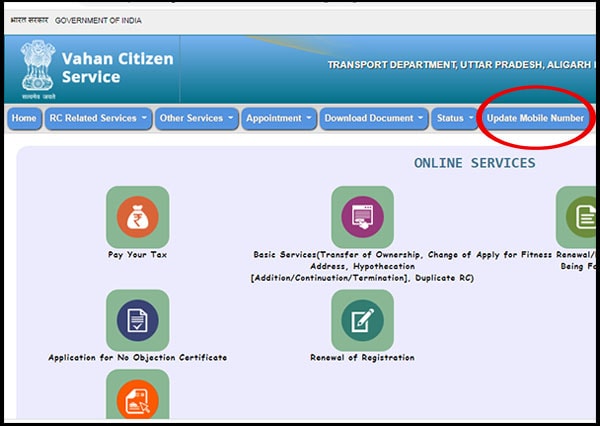This screenshot has width=600, height=426.
Task: Open Other Services dropdown menu
Action: click(x=197, y=118)
